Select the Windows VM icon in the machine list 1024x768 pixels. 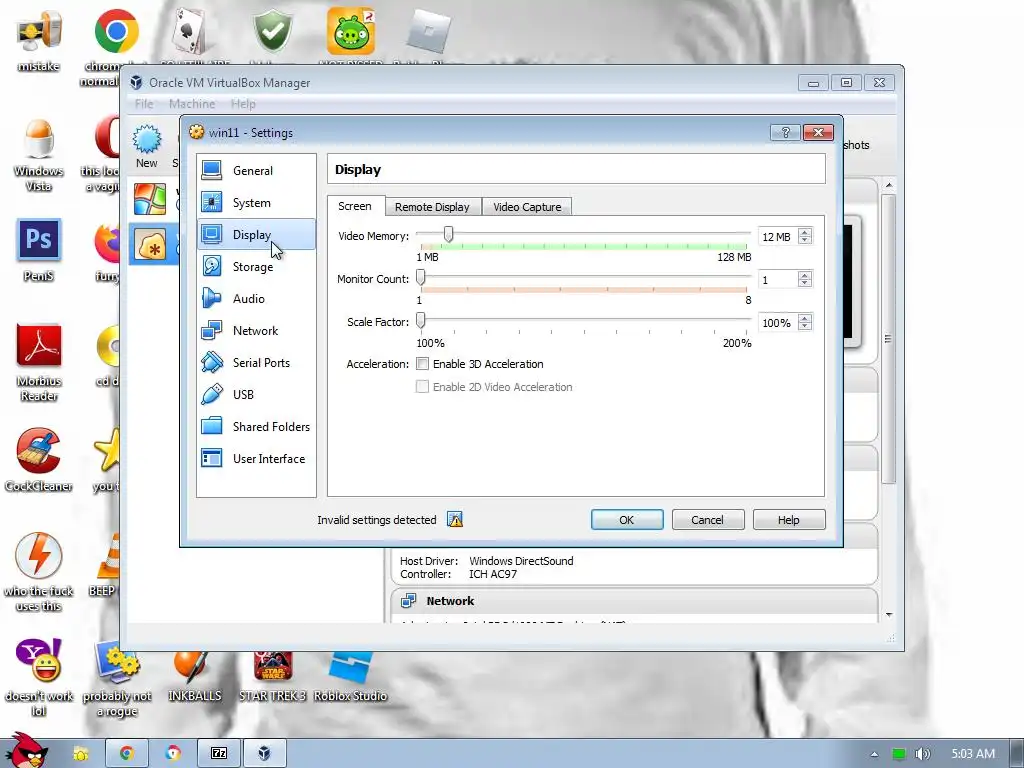tap(150, 199)
